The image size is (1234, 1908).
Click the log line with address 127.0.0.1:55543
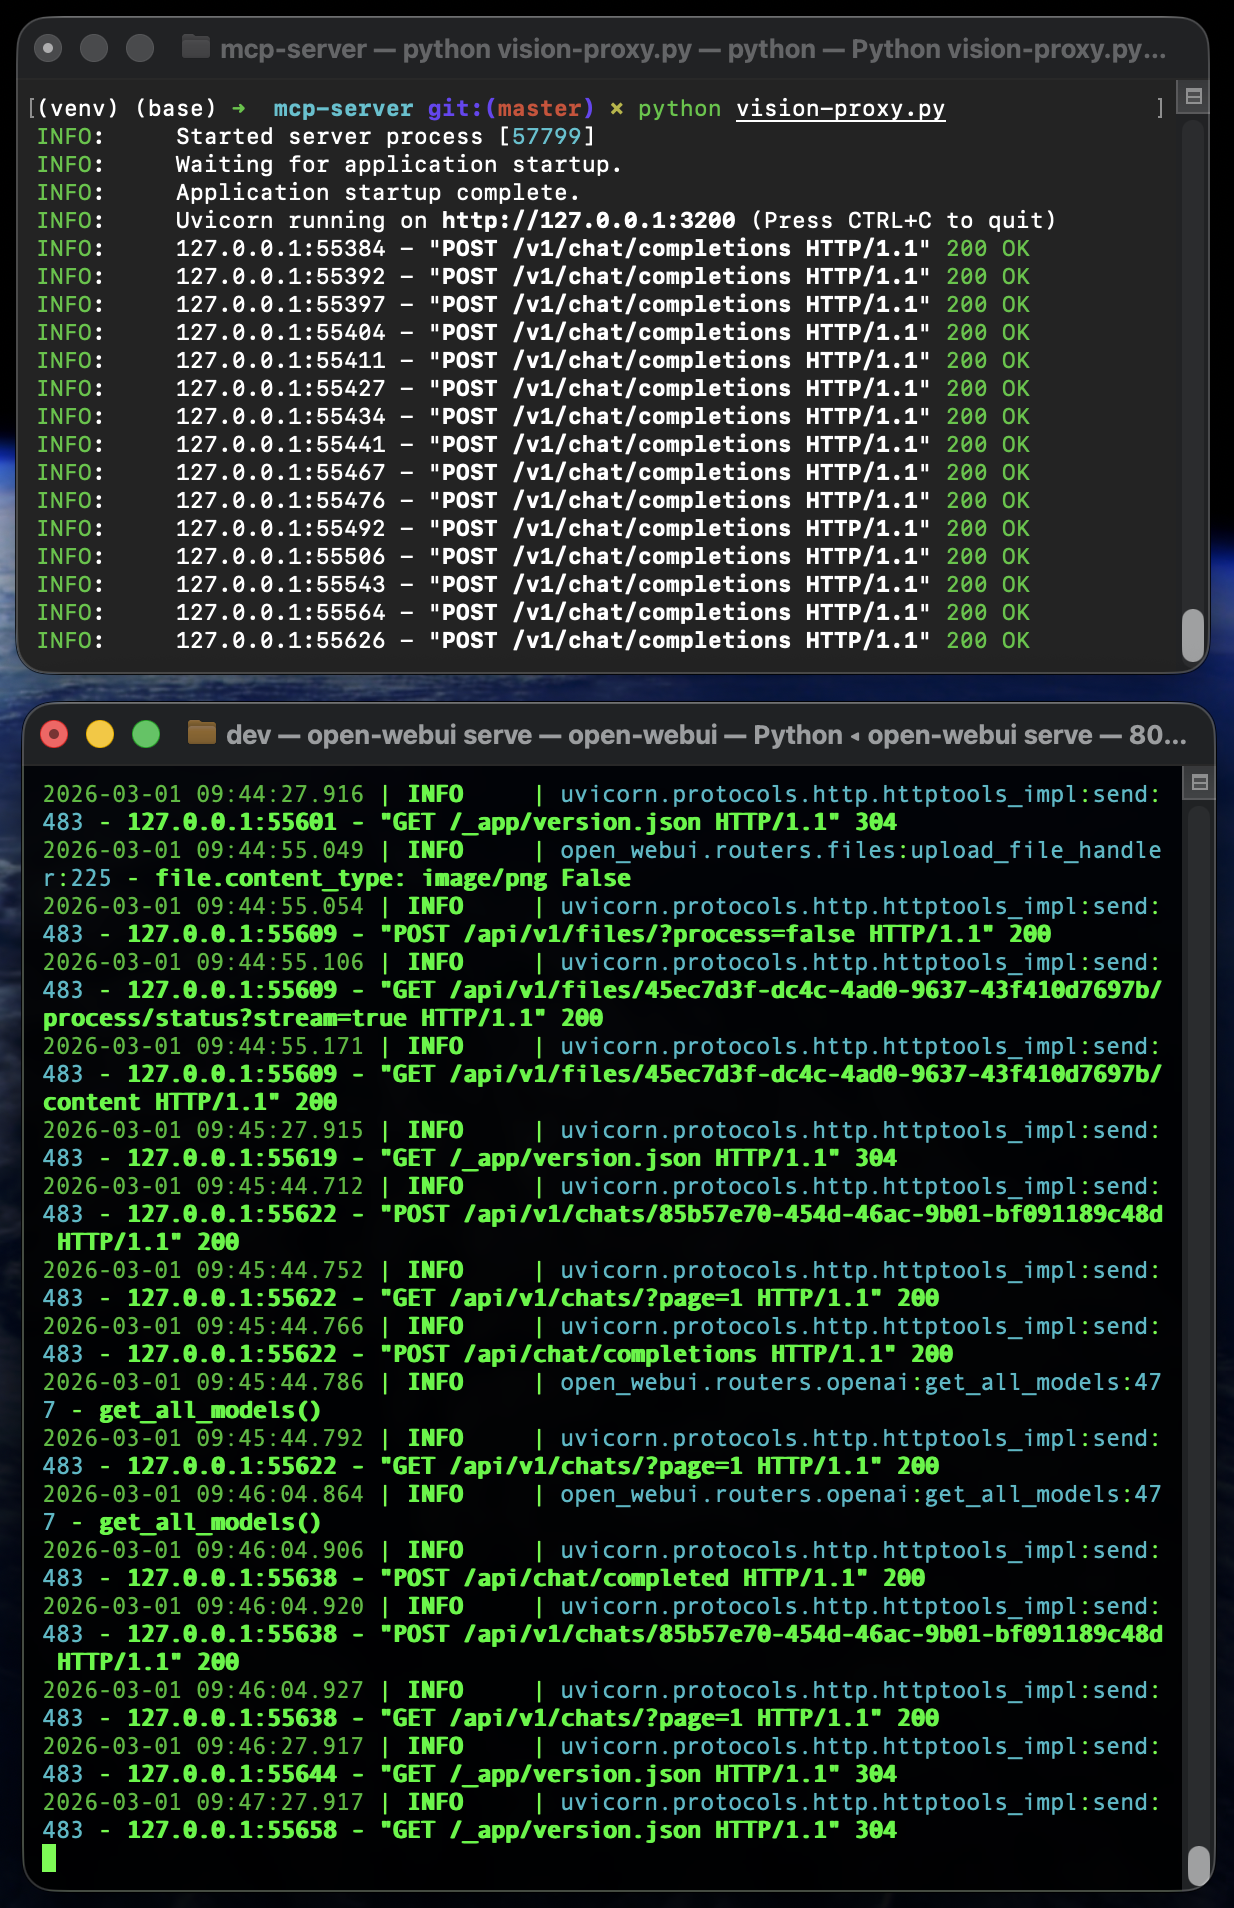pos(533,584)
